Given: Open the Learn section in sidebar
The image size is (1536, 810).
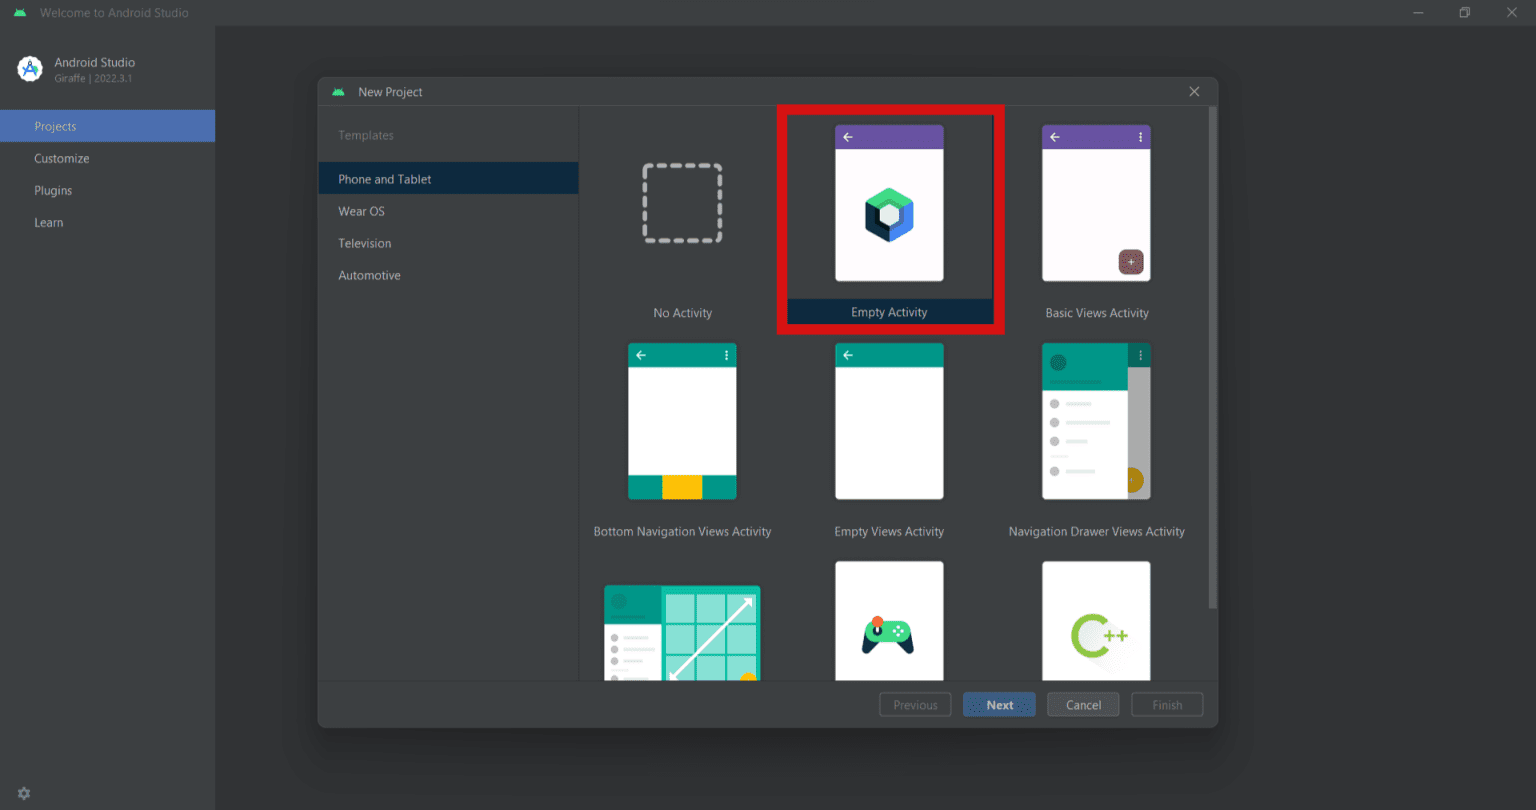Looking at the screenshot, I should [107, 222].
